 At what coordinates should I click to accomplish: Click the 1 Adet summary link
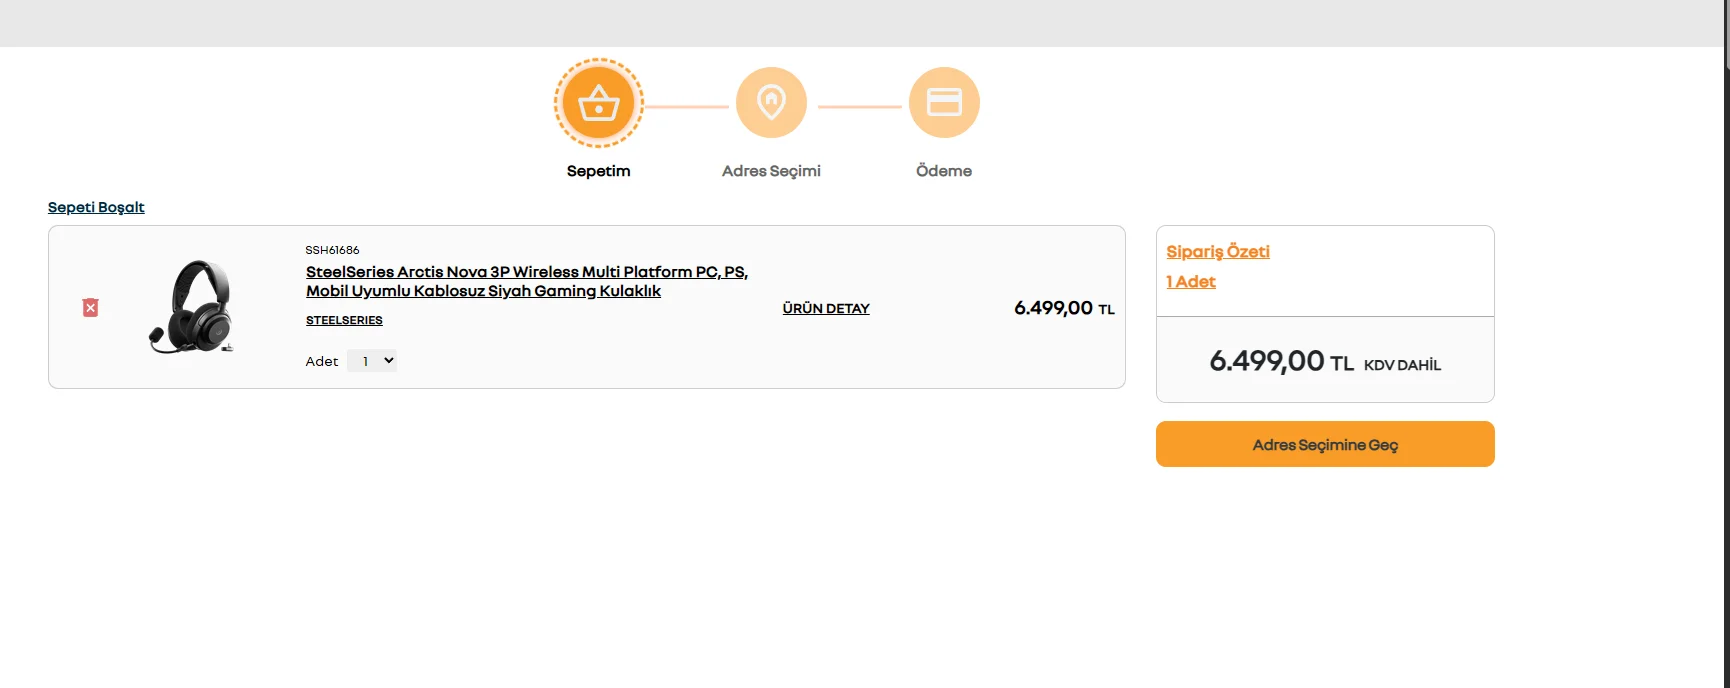pos(1191,282)
